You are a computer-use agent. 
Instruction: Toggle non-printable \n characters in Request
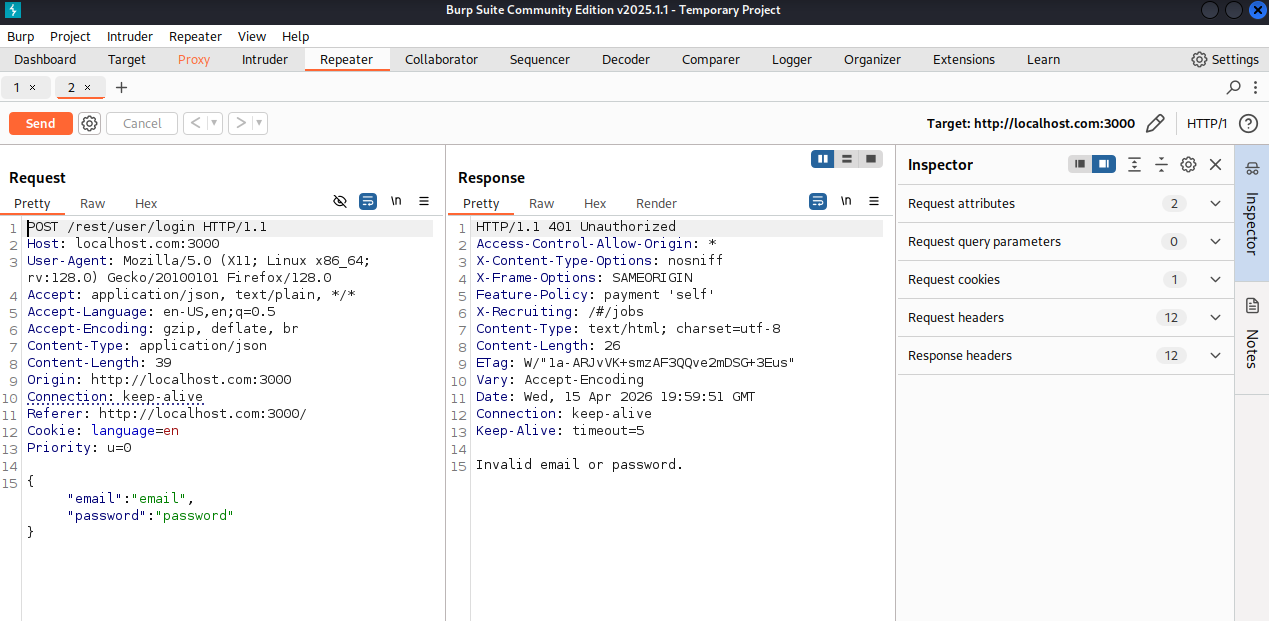[396, 201]
